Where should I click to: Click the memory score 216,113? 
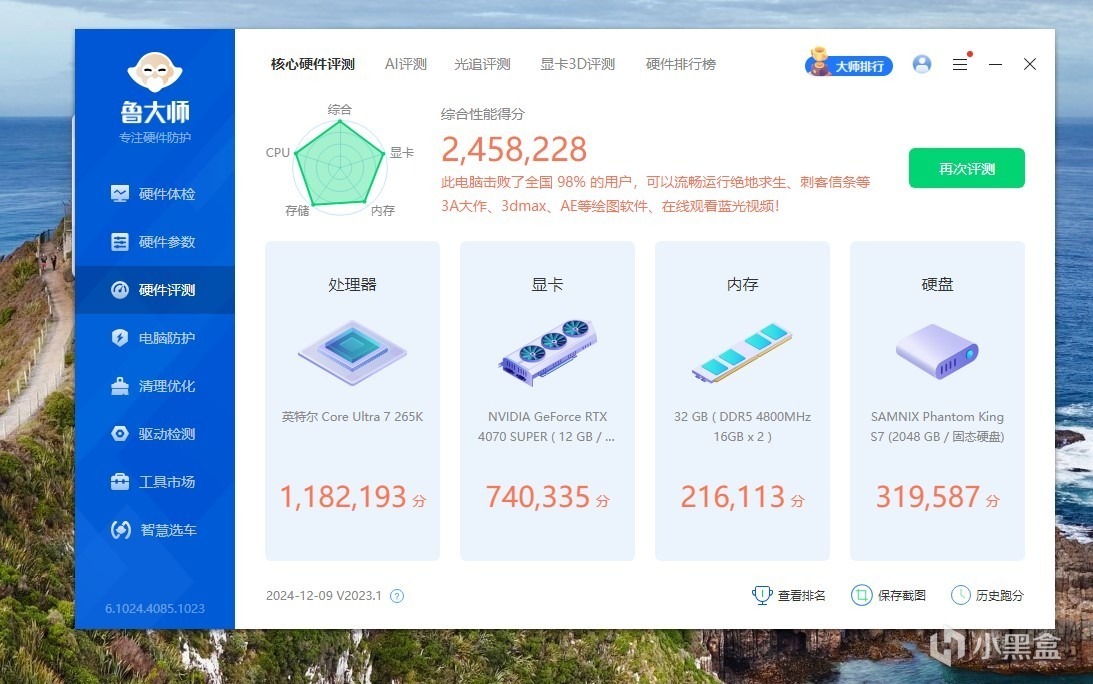pos(733,497)
